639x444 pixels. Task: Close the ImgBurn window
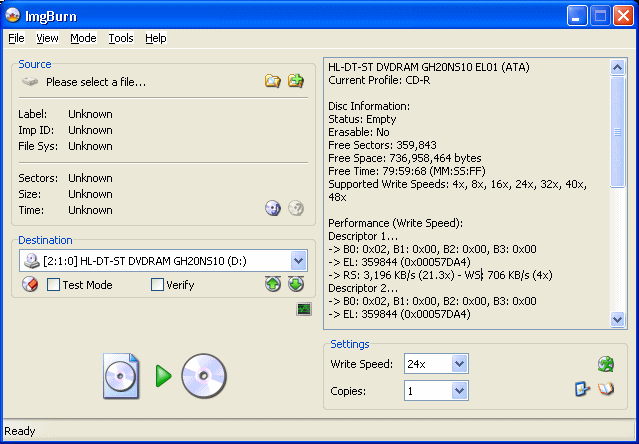tap(623, 16)
